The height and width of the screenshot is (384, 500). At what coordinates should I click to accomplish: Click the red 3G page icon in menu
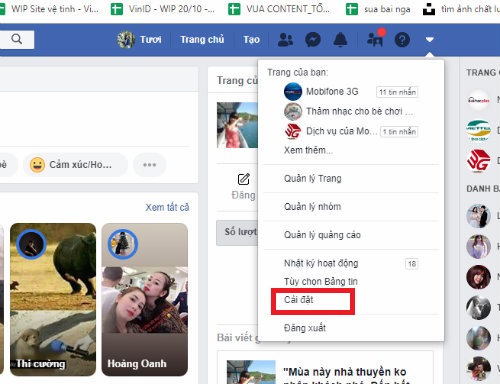(x=293, y=131)
